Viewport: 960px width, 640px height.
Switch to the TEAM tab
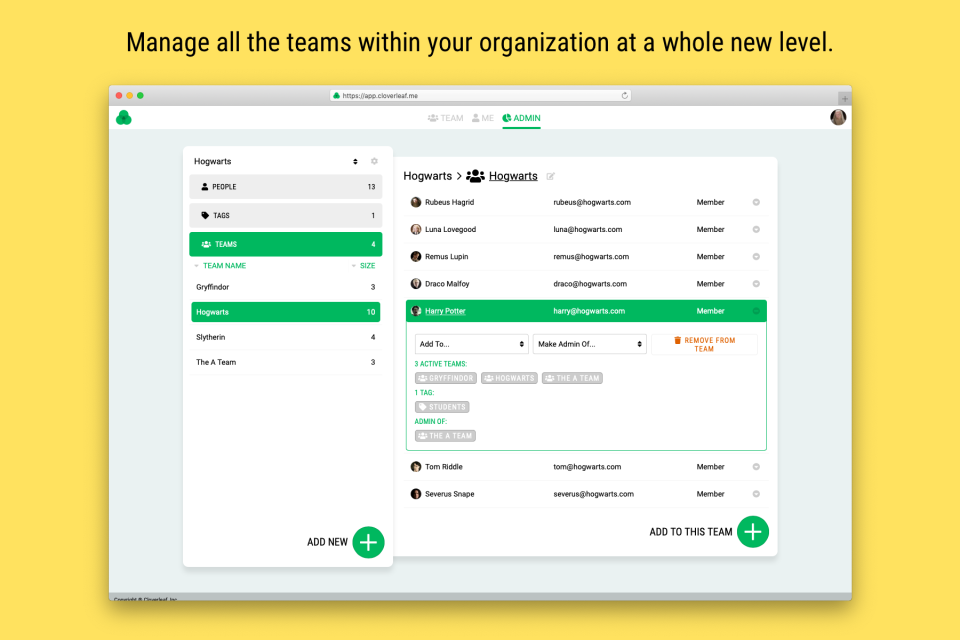point(446,118)
